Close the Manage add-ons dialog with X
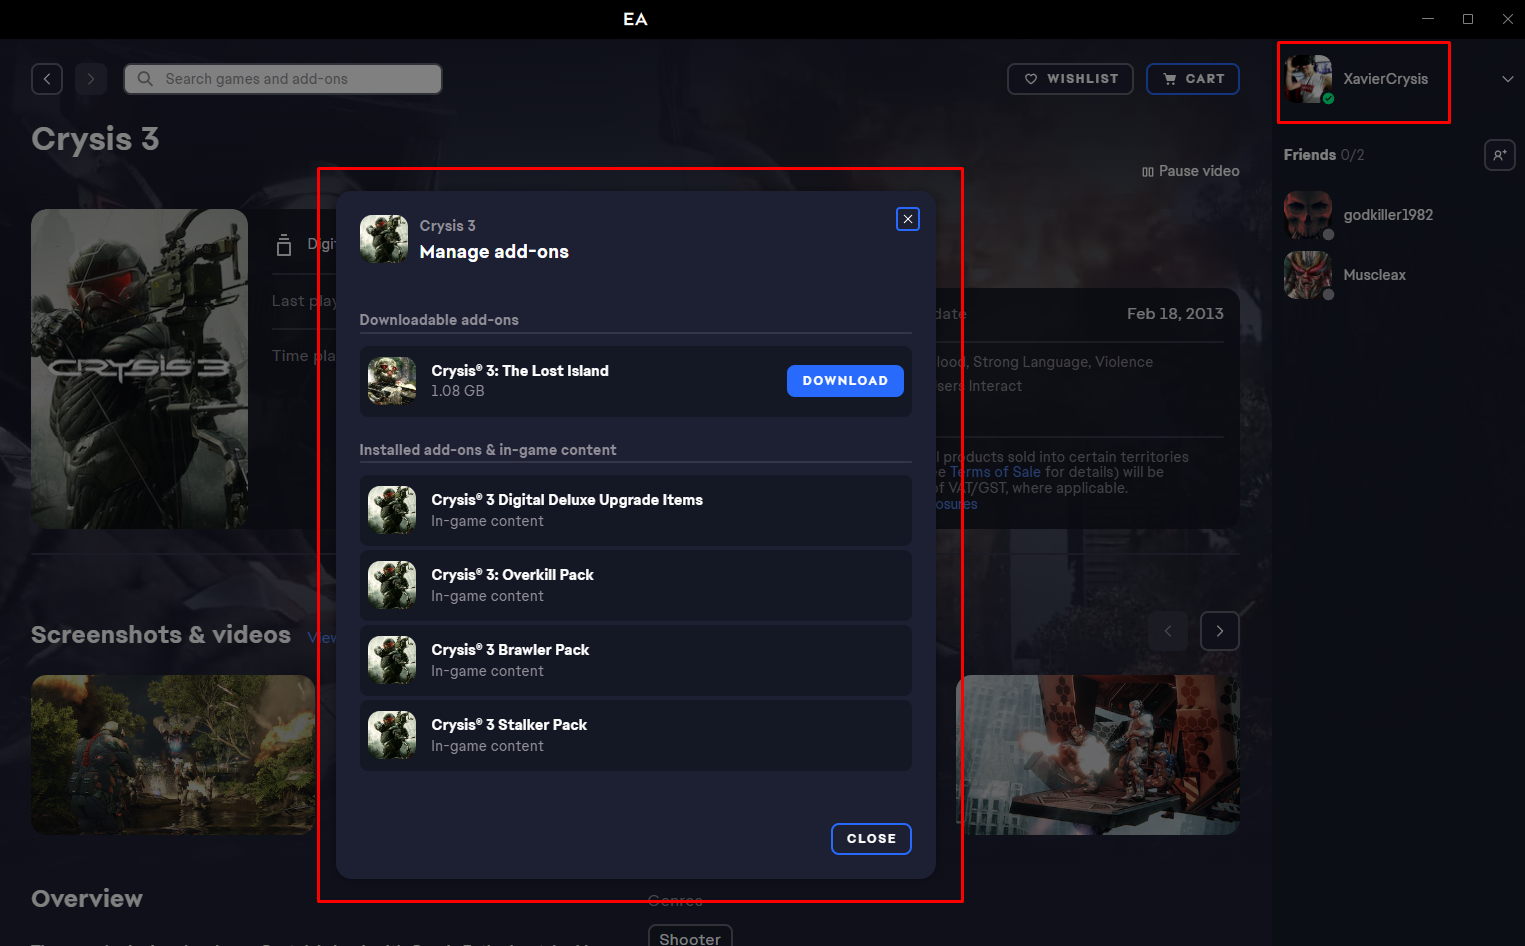The width and height of the screenshot is (1525, 946). click(907, 219)
